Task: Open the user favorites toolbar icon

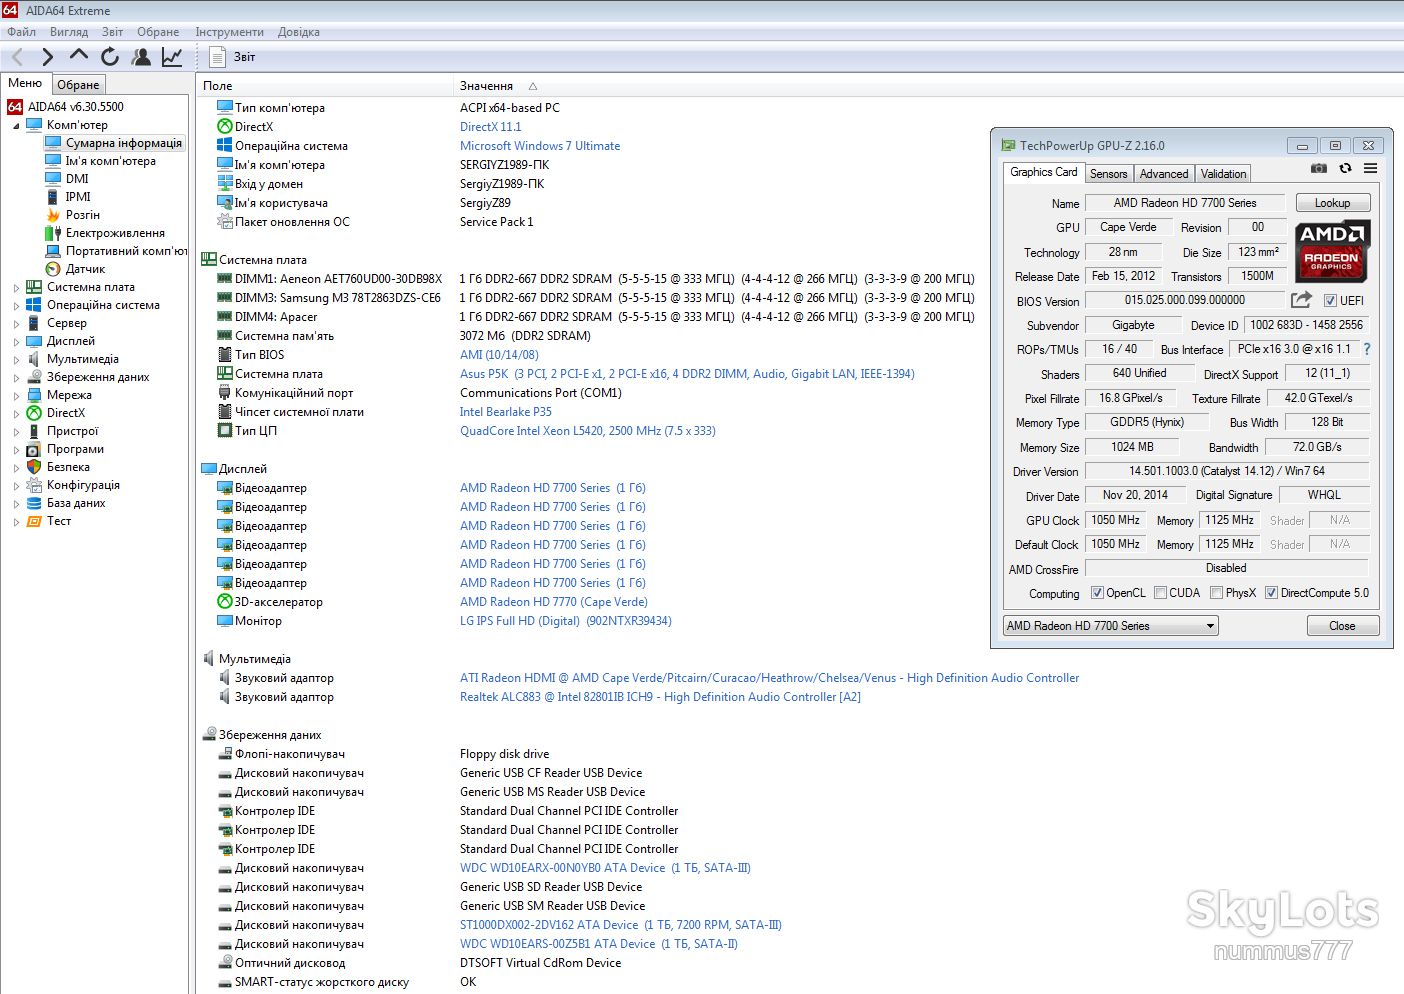Action: pos(141,57)
